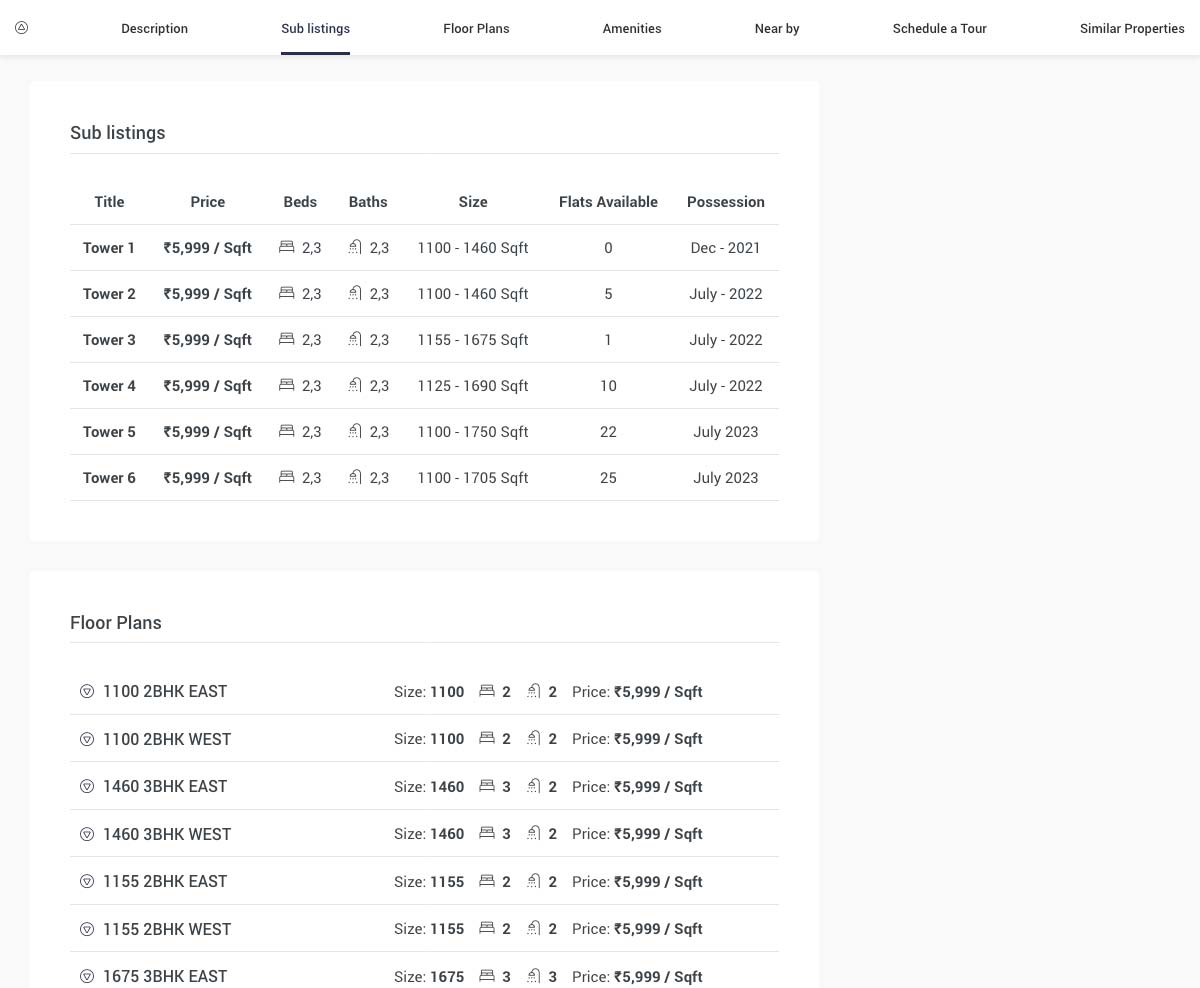
Task: Click bath icon in 1100 2BHK EAST row
Action: [534, 691]
